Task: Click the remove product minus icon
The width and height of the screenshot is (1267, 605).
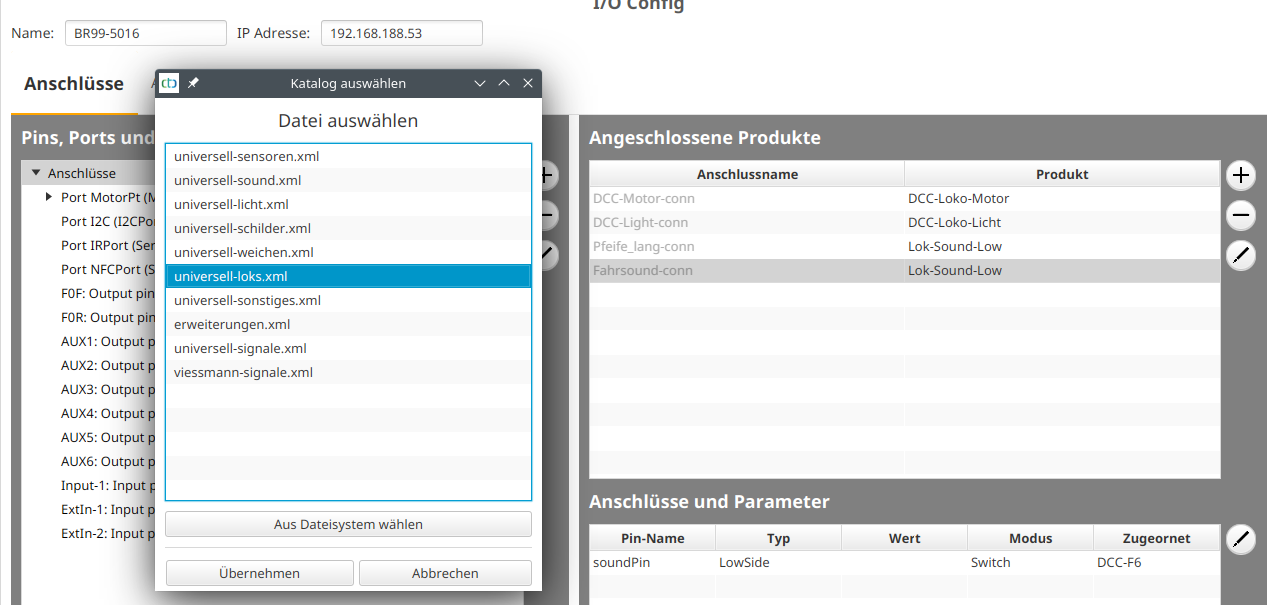Action: tap(1241, 215)
